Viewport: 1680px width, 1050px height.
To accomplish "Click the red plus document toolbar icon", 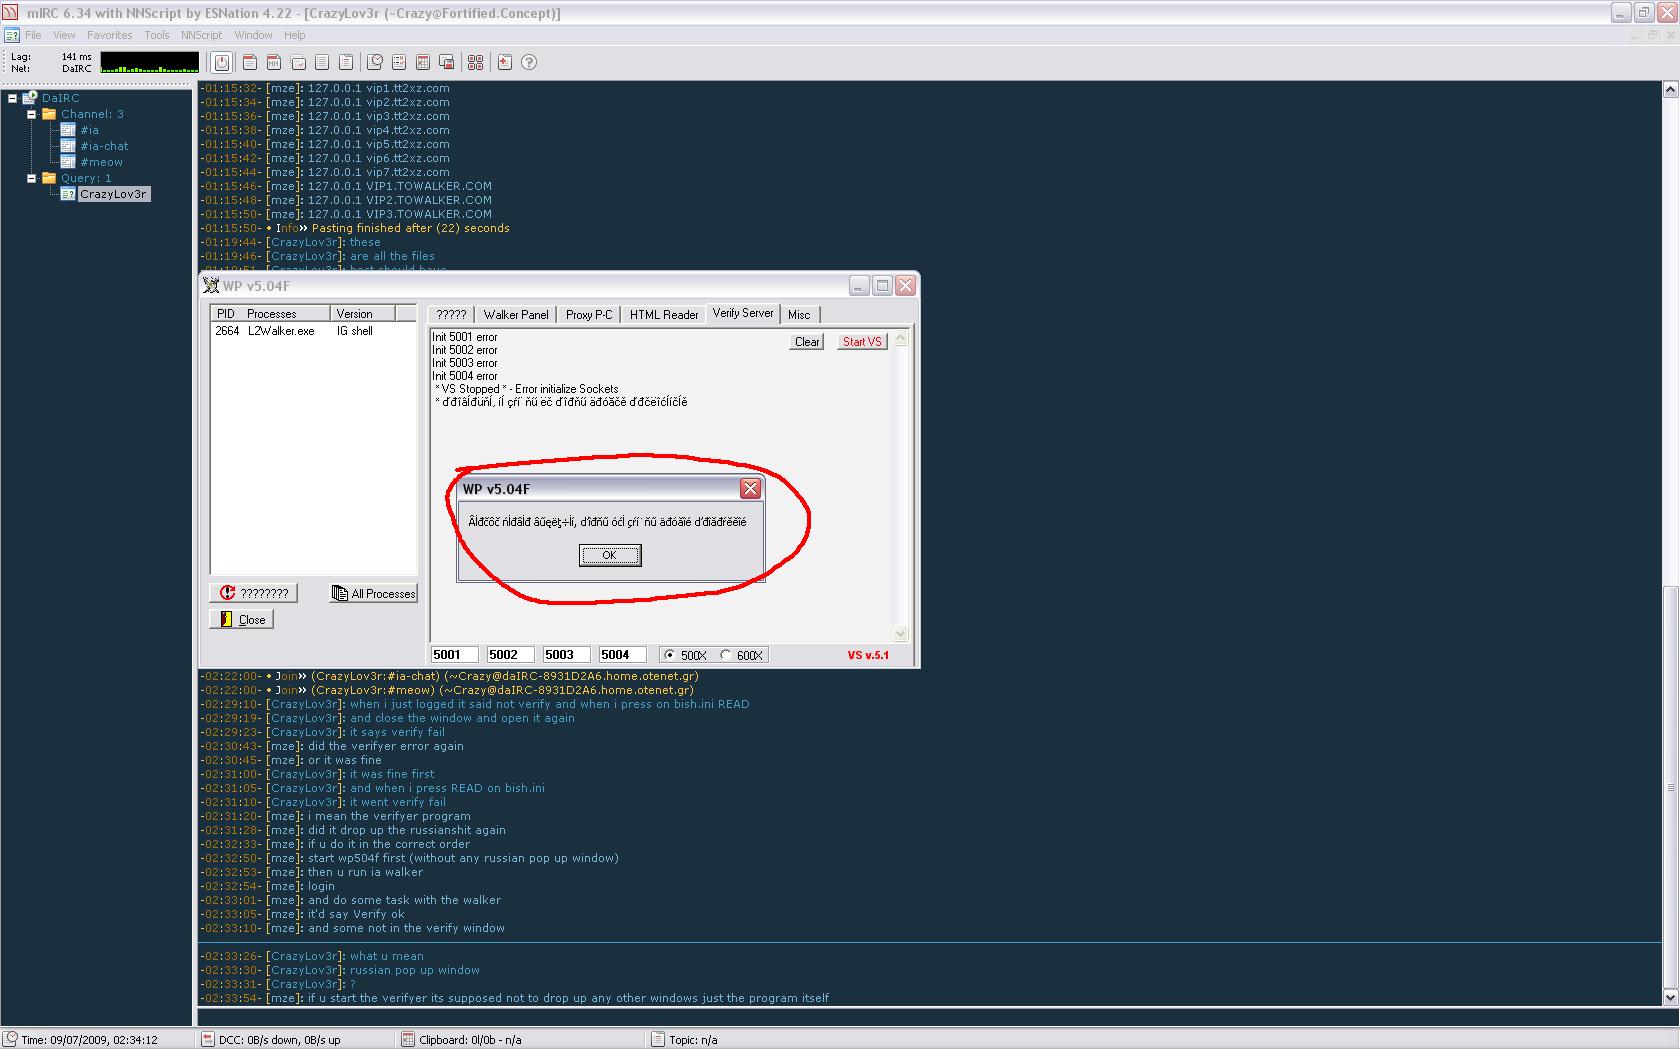I will (504, 62).
